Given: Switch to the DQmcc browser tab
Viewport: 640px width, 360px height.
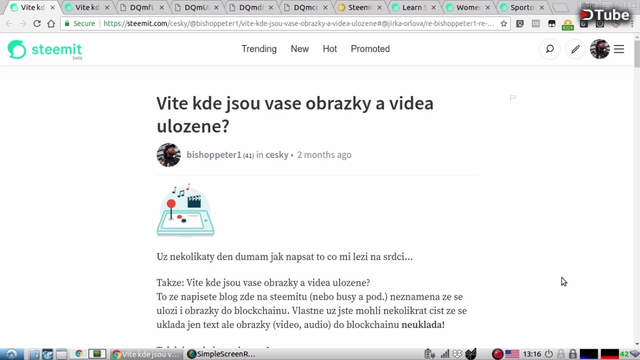Looking at the screenshot, I should [305, 7].
